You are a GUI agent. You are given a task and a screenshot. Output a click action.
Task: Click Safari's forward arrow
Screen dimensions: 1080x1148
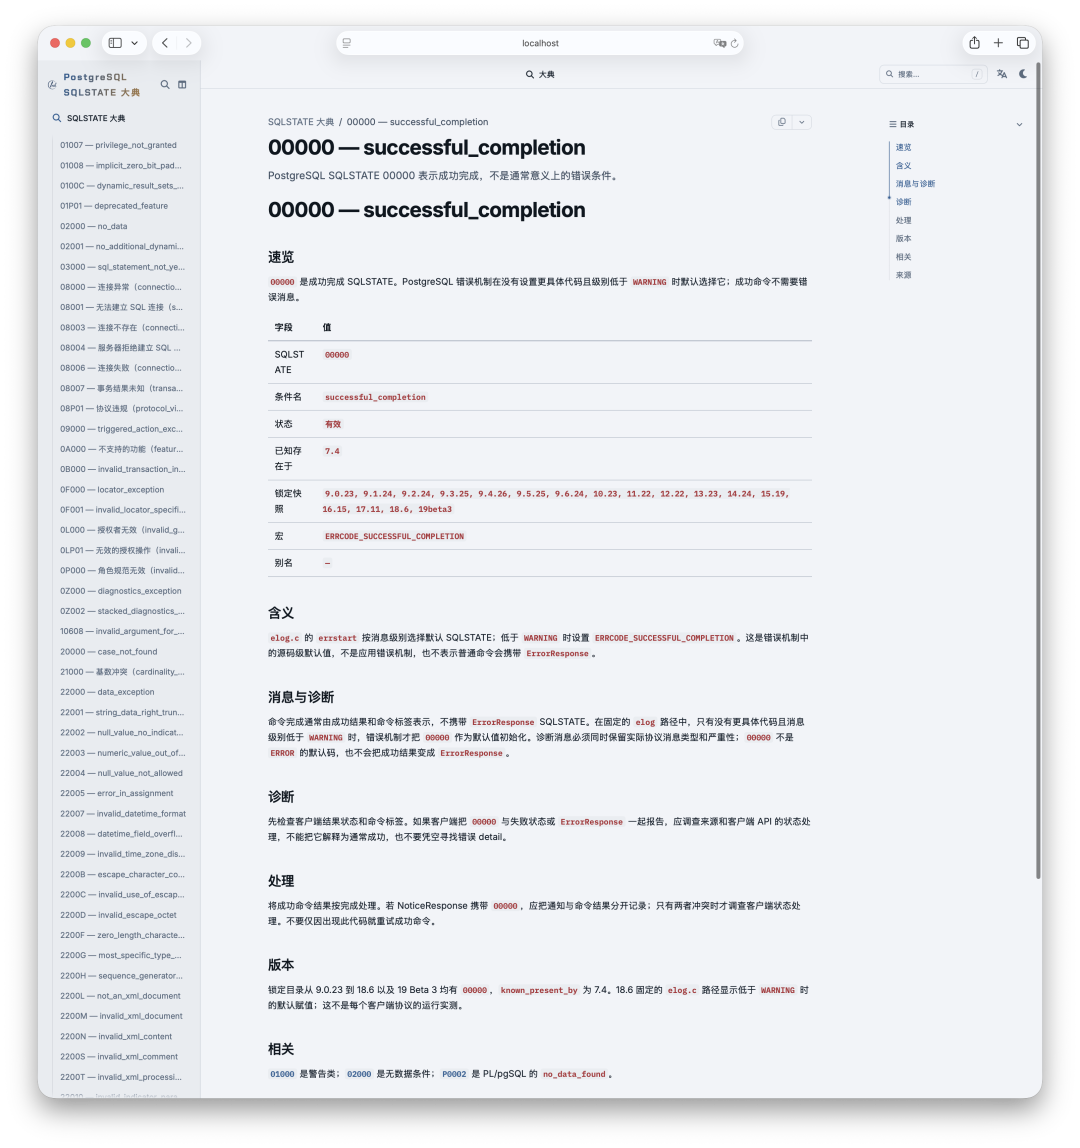click(x=188, y=43)
